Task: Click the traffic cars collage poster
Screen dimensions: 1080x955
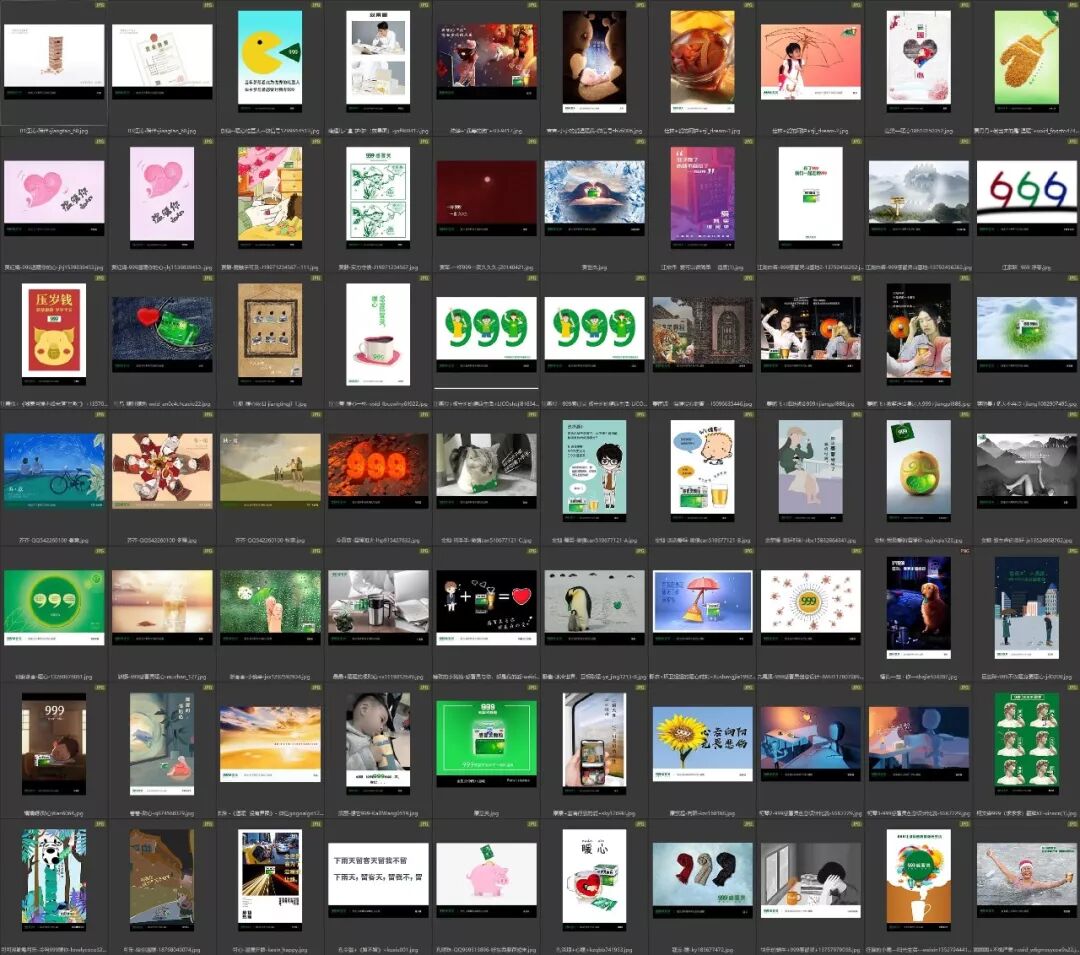Action: point(270,880)
